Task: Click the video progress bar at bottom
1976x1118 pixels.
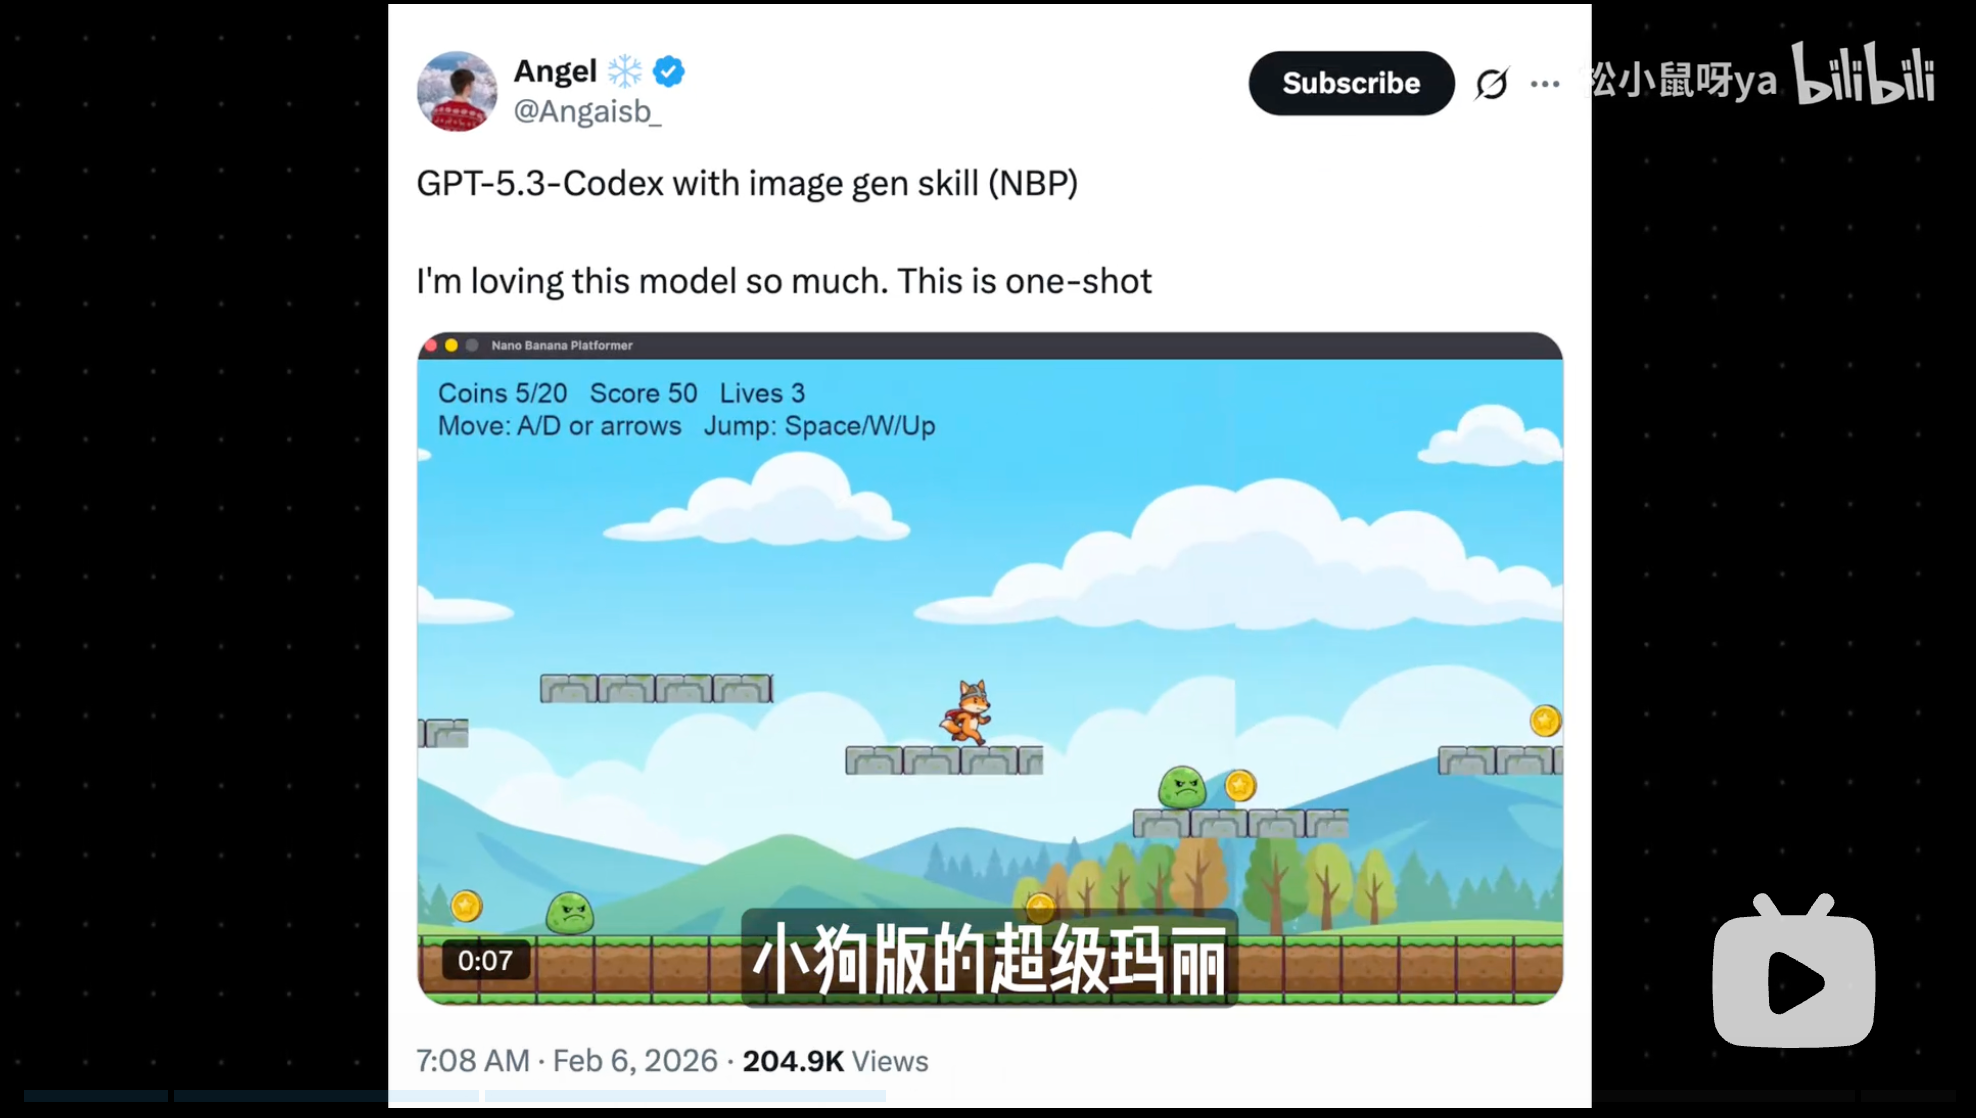Action: [988, 1096]
